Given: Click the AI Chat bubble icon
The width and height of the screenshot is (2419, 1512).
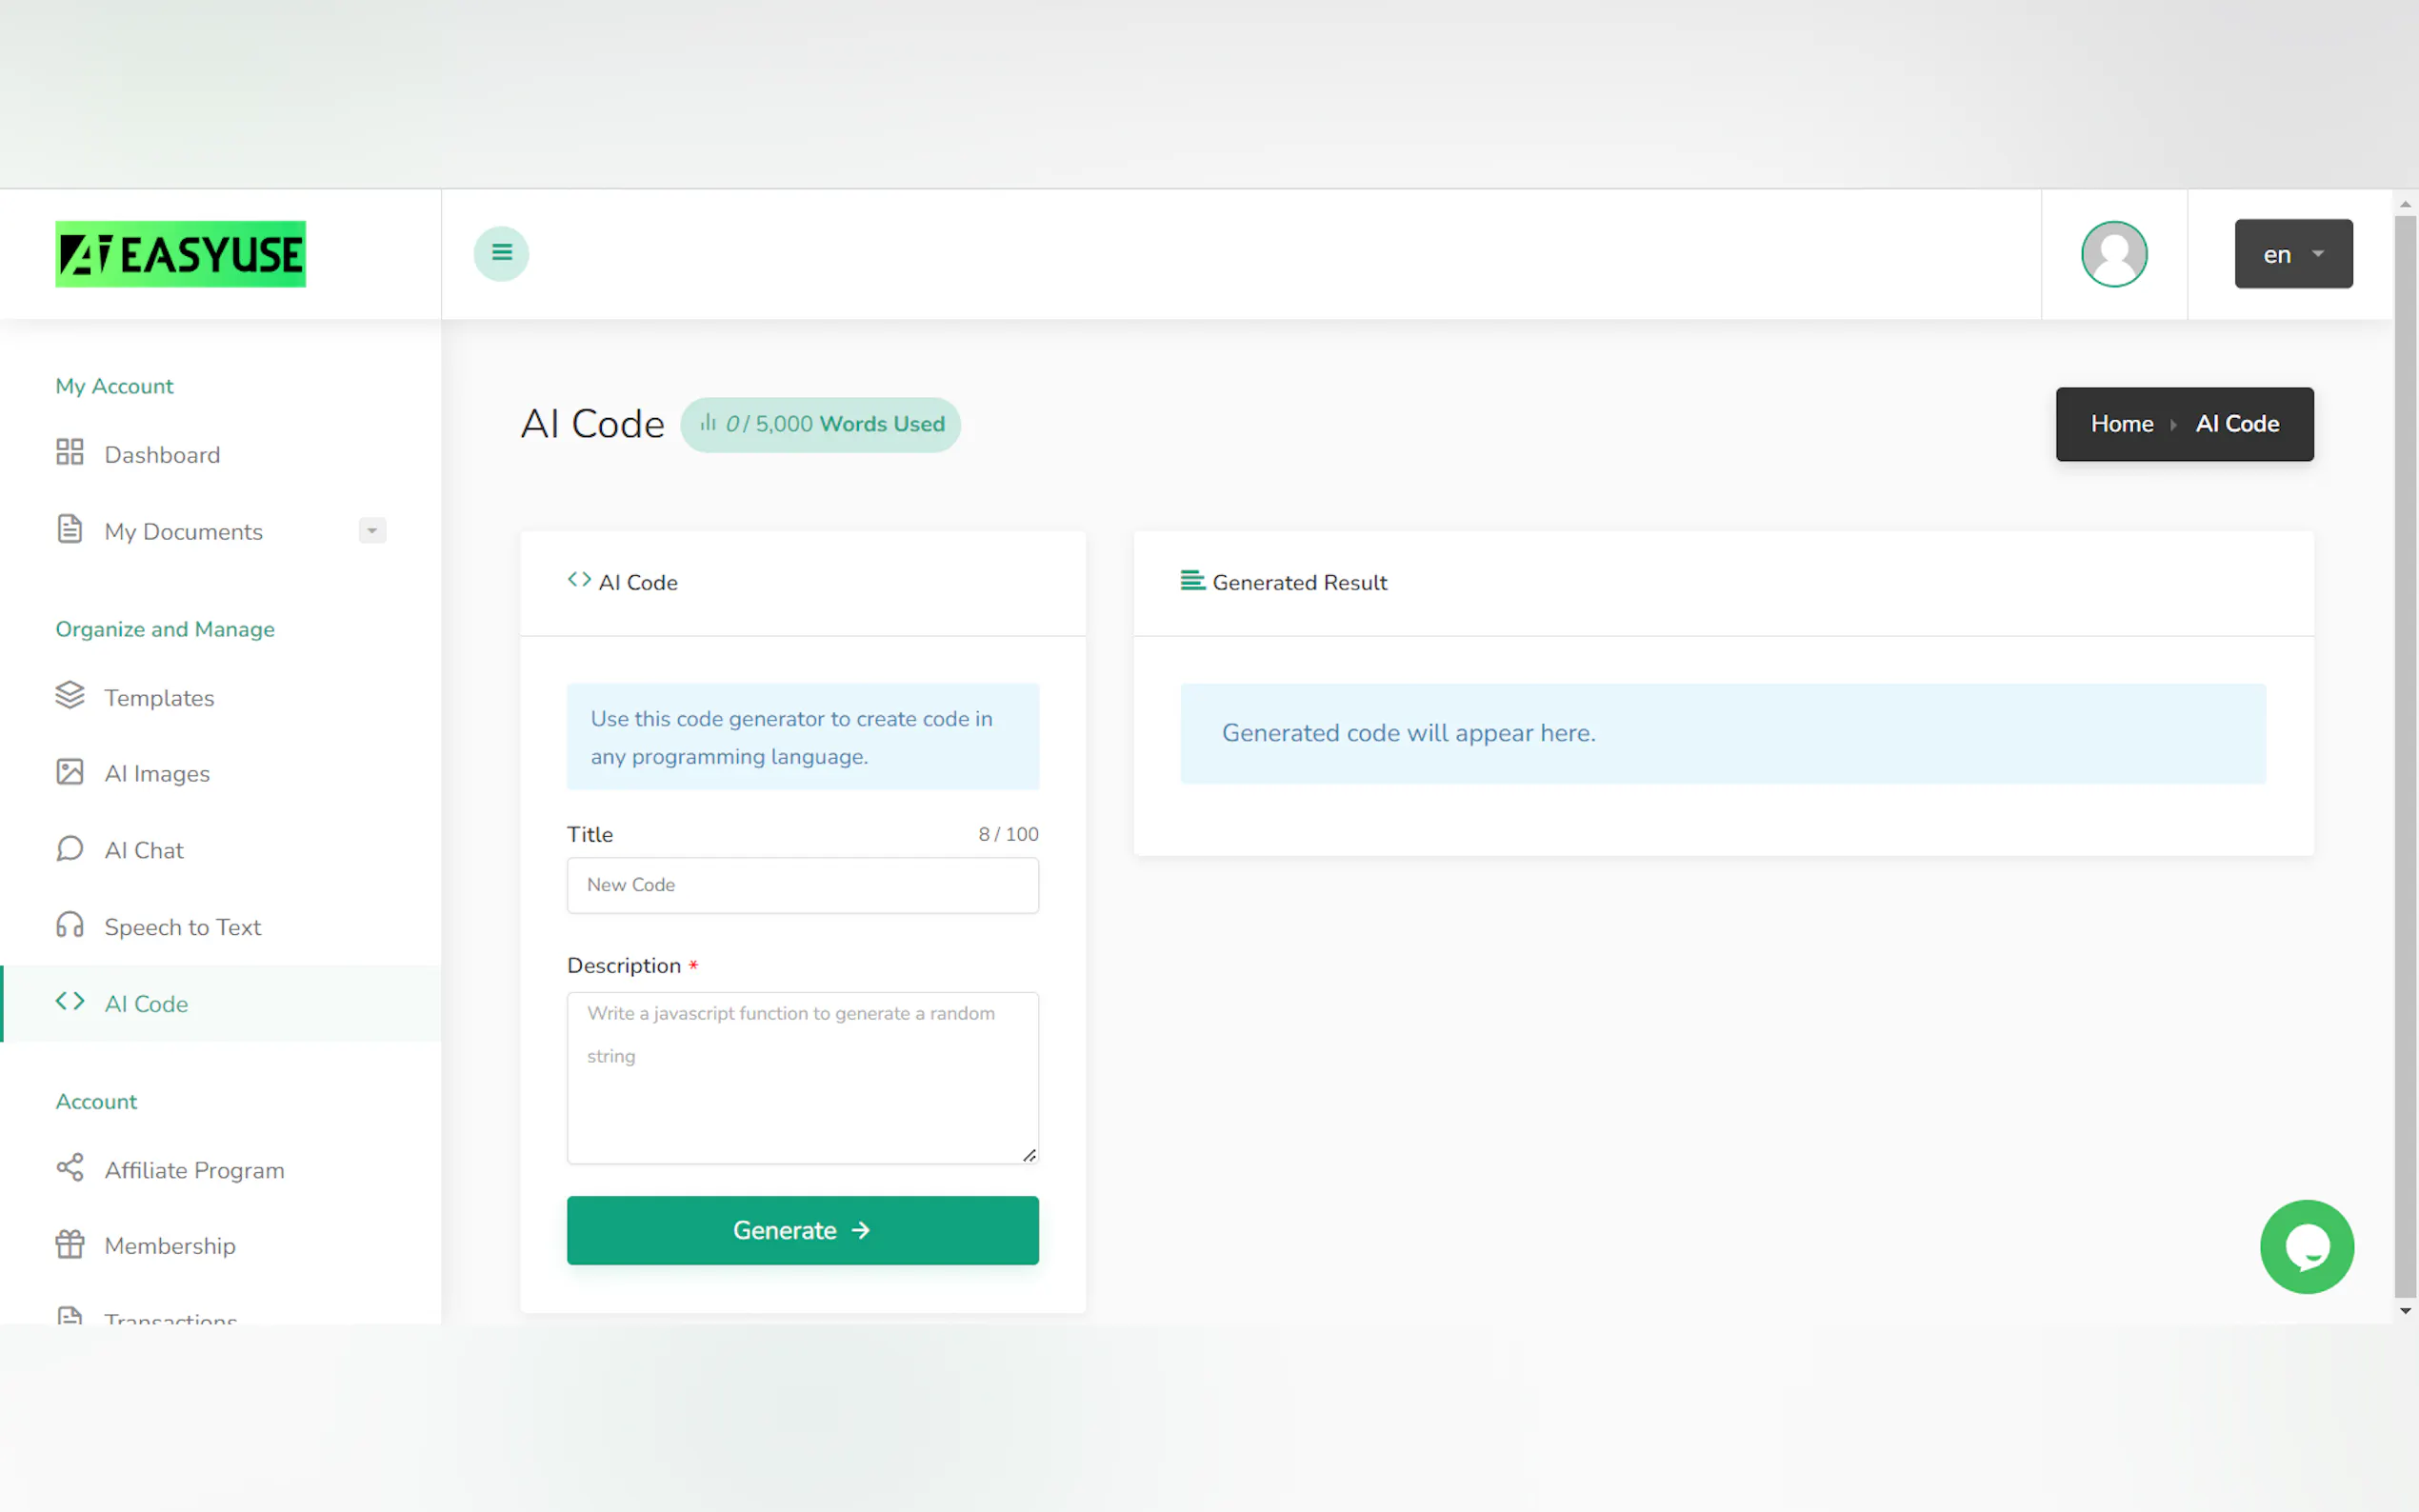Looking at the screenshot, I should [x=69, y=849].
